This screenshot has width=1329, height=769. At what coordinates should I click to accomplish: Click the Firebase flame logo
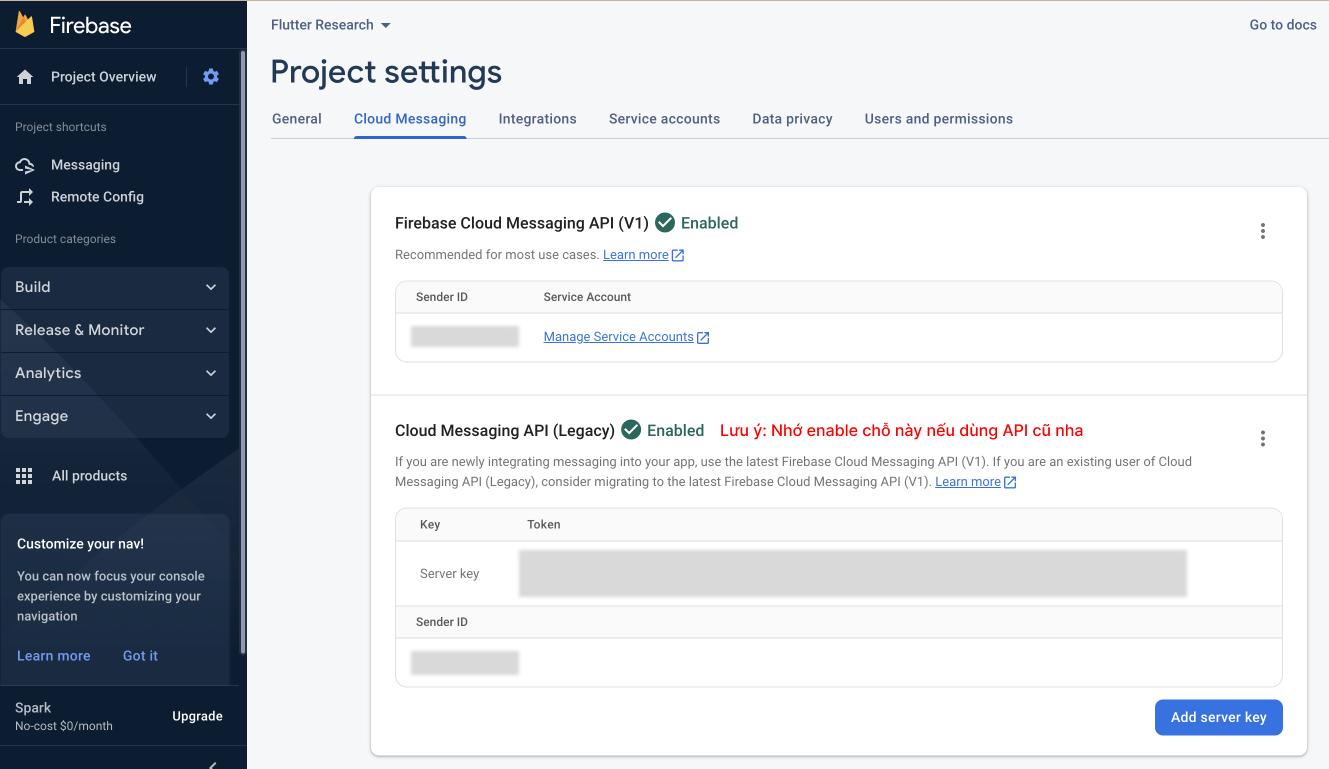25,25
